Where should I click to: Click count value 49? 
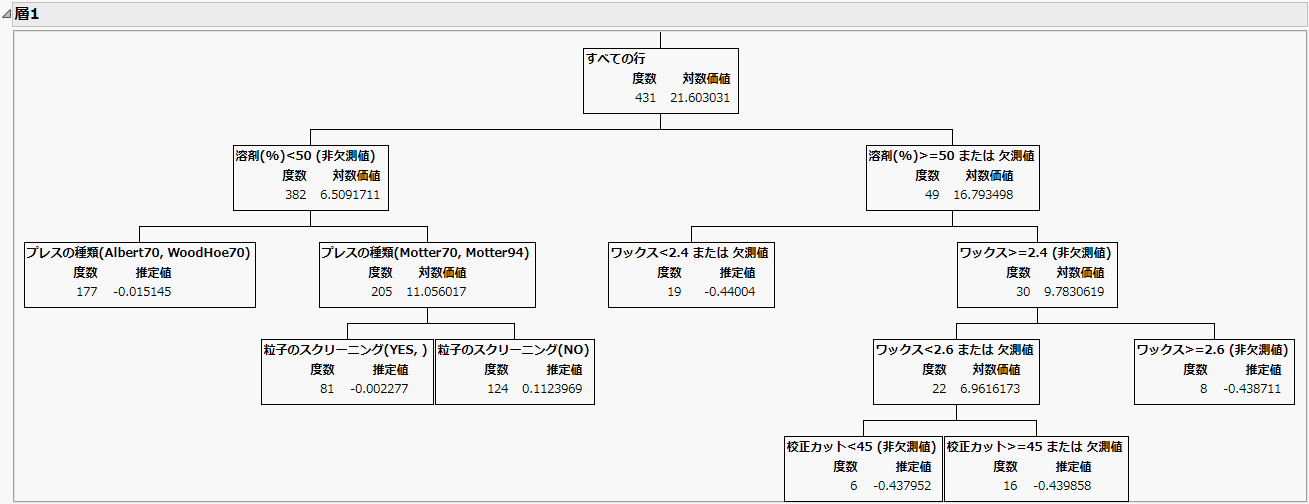click(x=932, y=194)
